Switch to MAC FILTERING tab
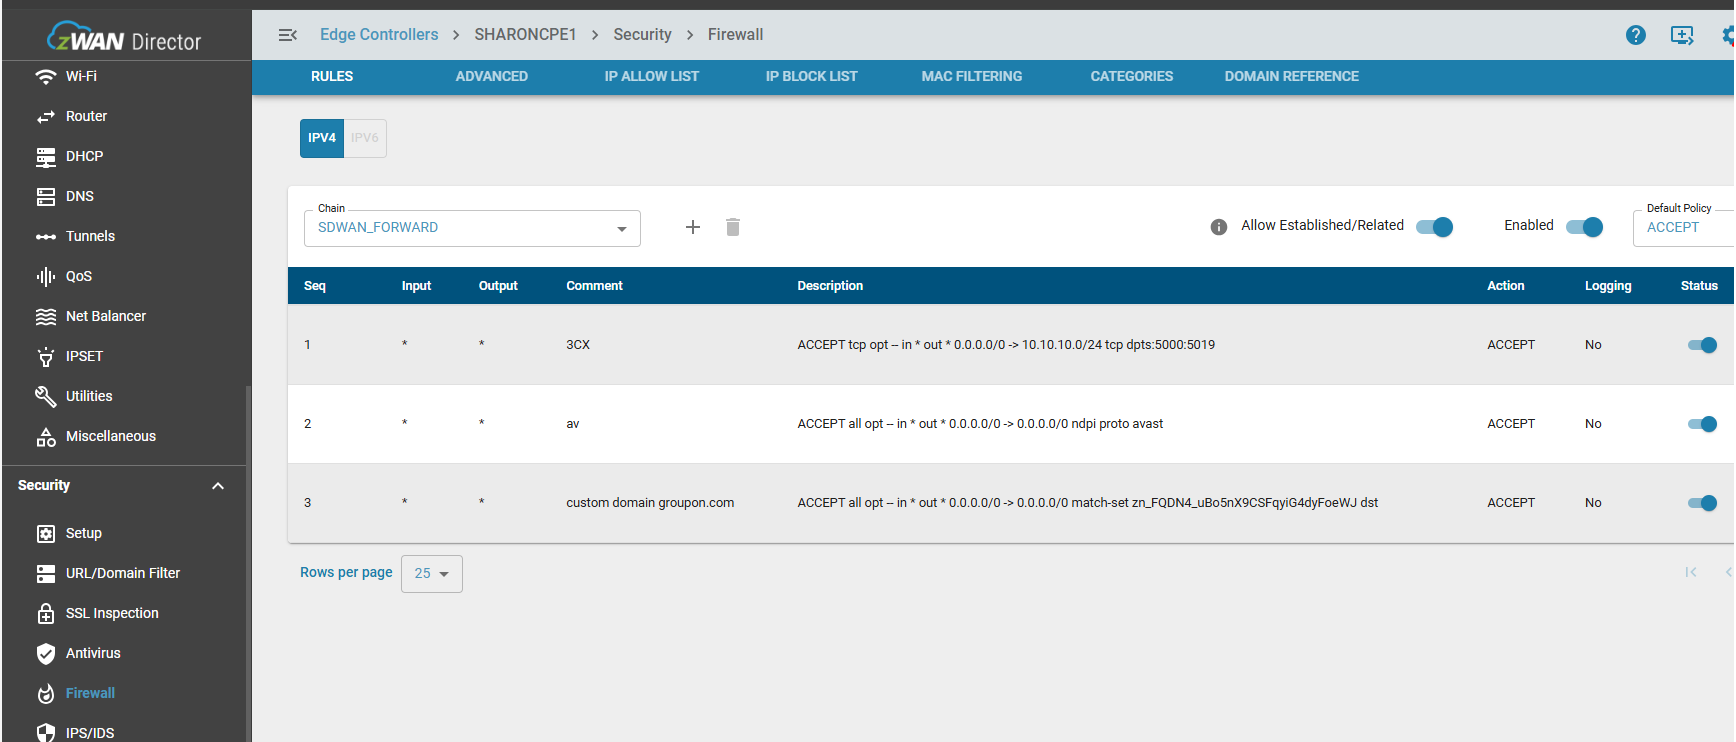This screenshot has height=742, width=1736. tap(971, 76)
